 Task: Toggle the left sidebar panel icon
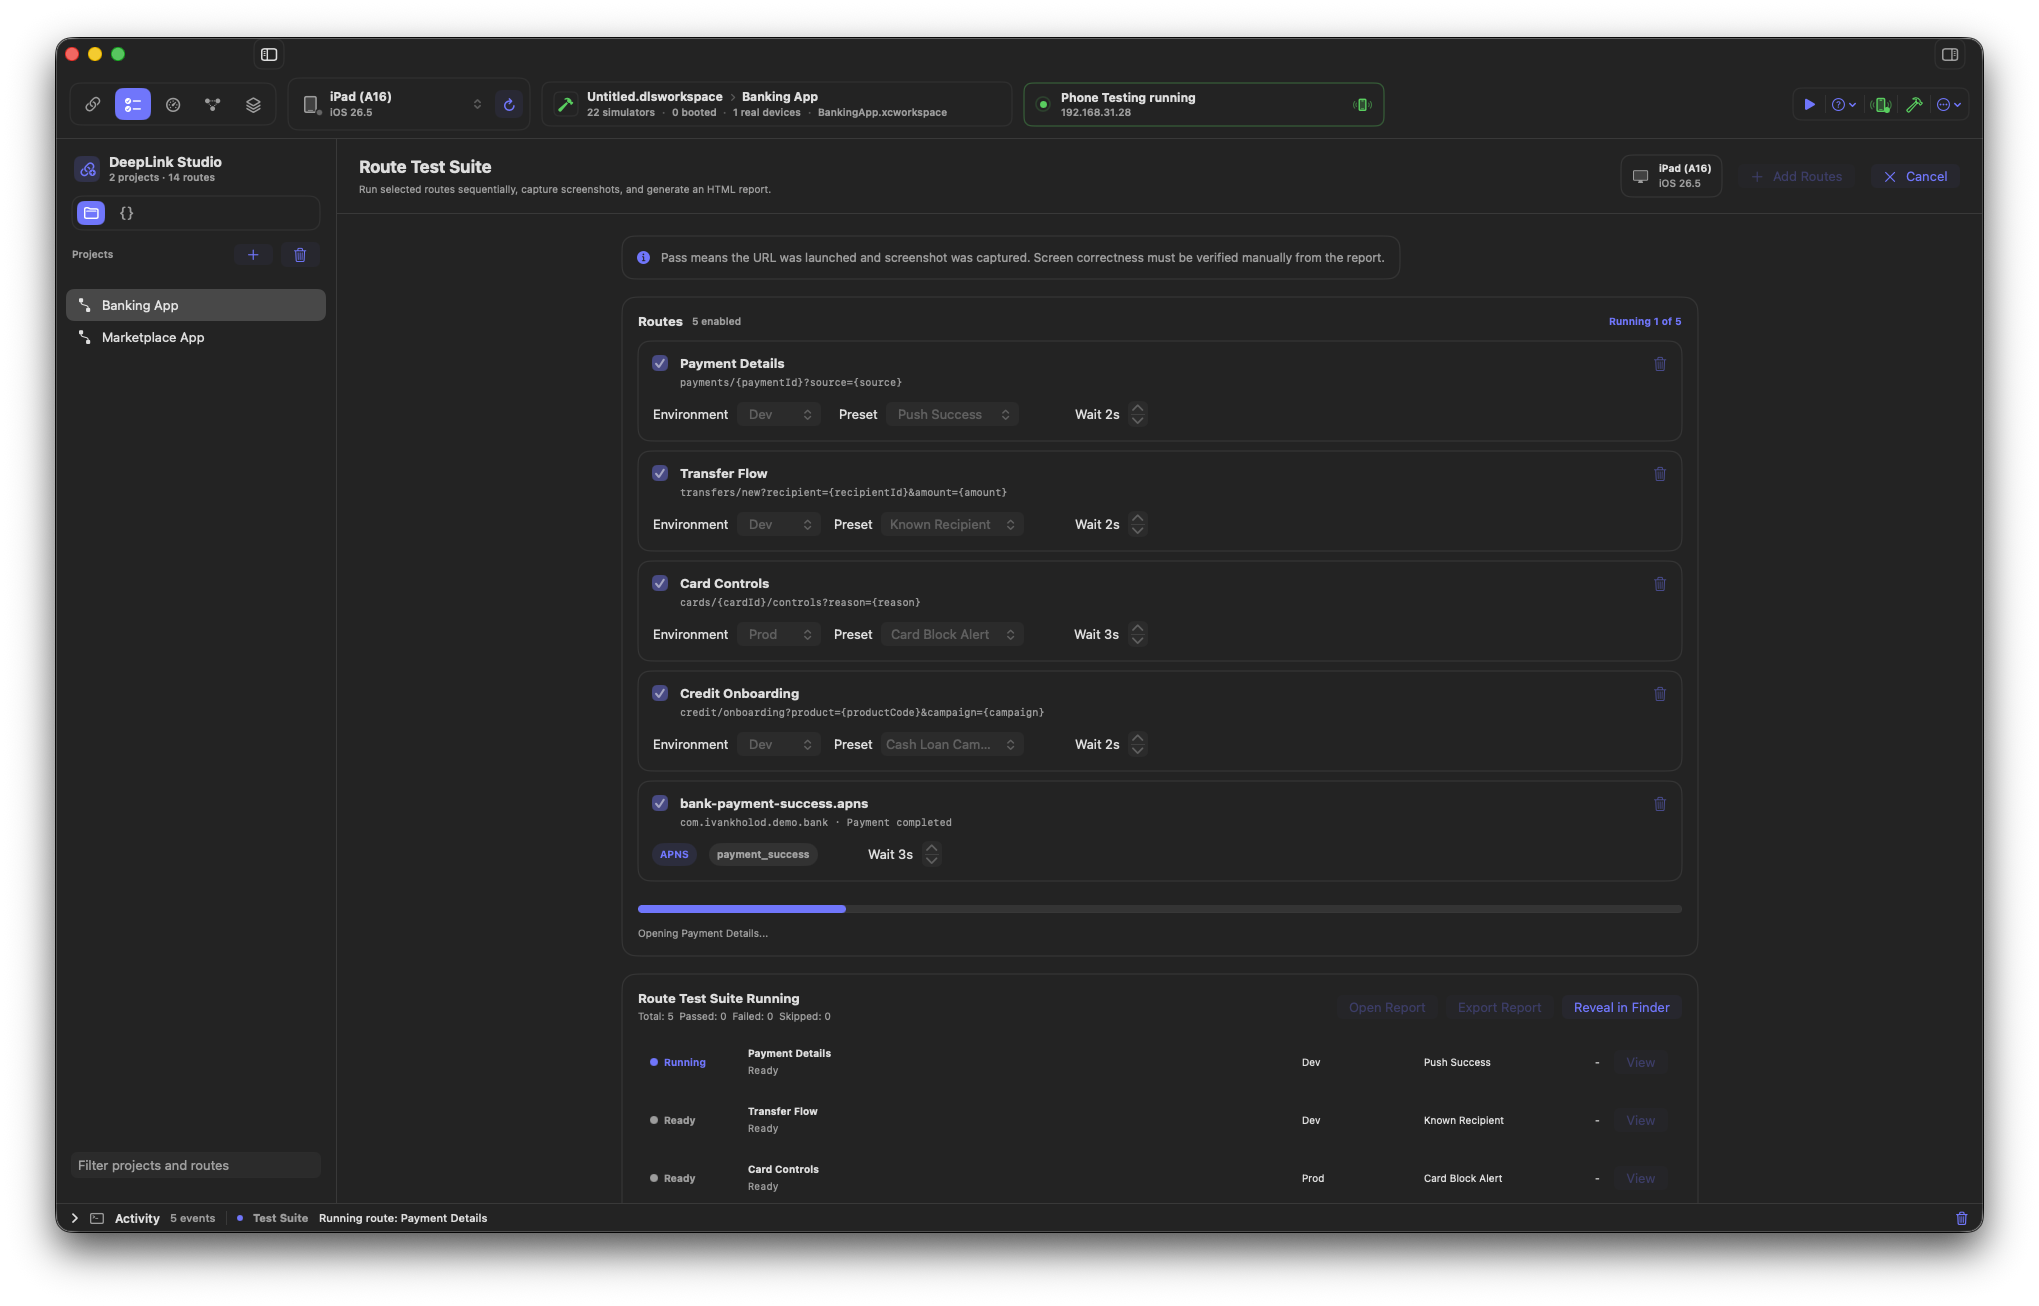(x=269, y=54)
